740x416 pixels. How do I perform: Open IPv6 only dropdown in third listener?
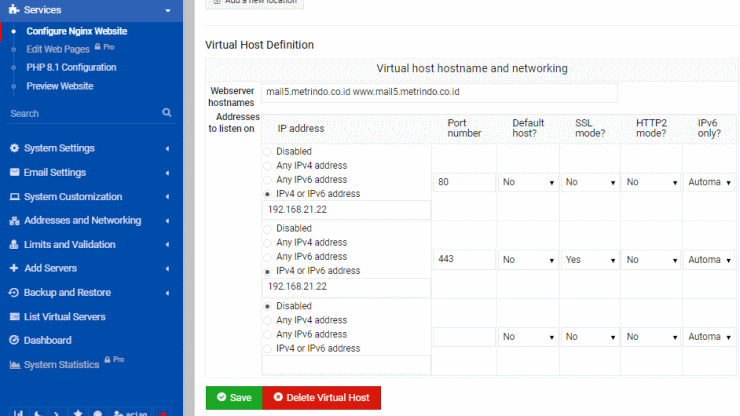pos(709,337)
